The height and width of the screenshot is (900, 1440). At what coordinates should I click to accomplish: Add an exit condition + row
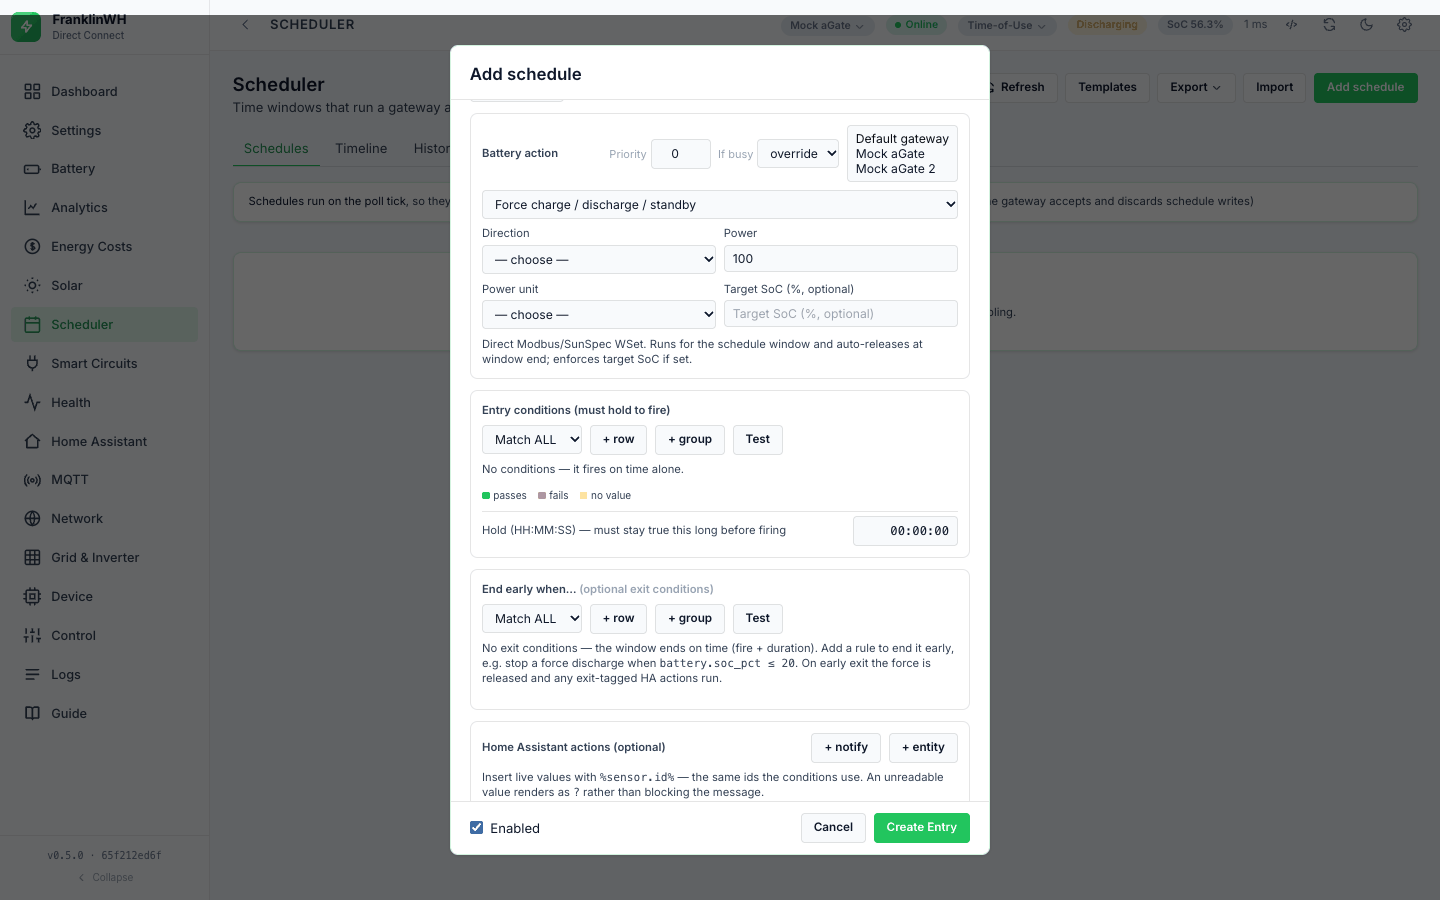[x=618, y=619]
